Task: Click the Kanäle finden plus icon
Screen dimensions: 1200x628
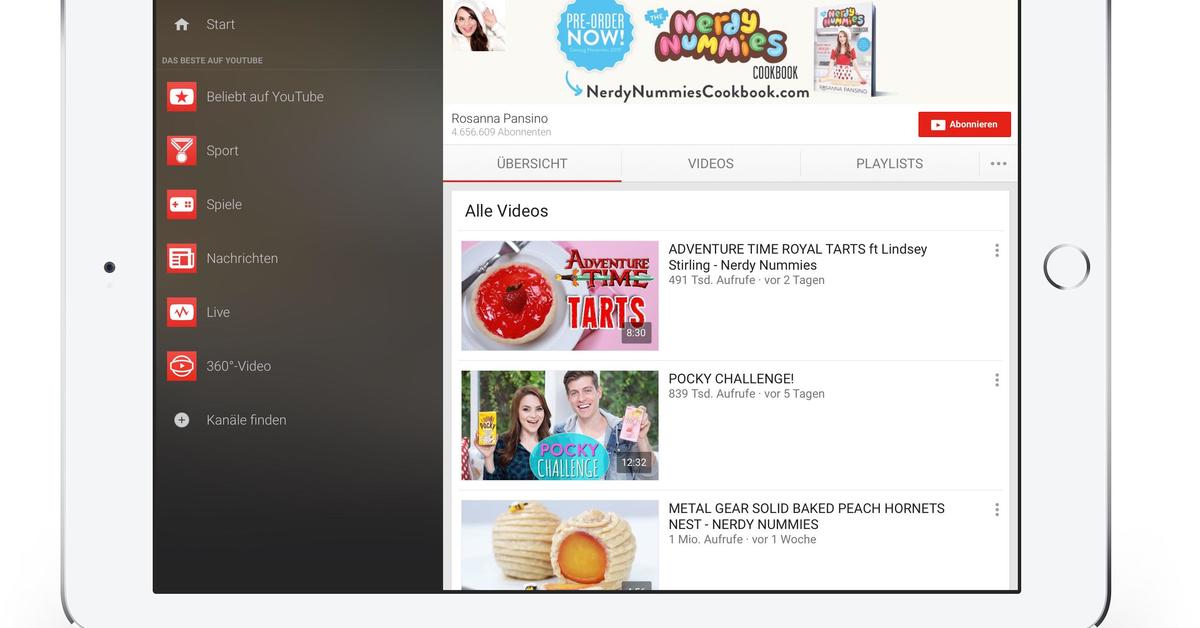Action: 182,421
